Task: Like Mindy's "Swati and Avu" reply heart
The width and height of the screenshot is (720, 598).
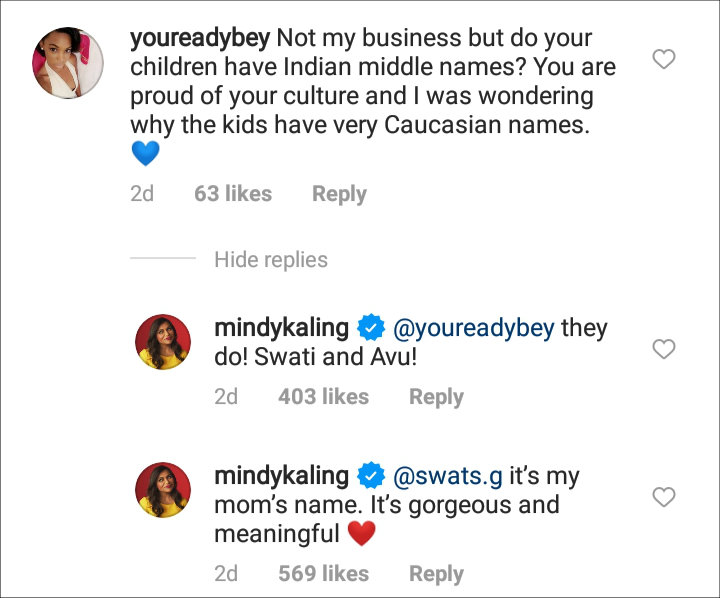Action: (663, 349)
